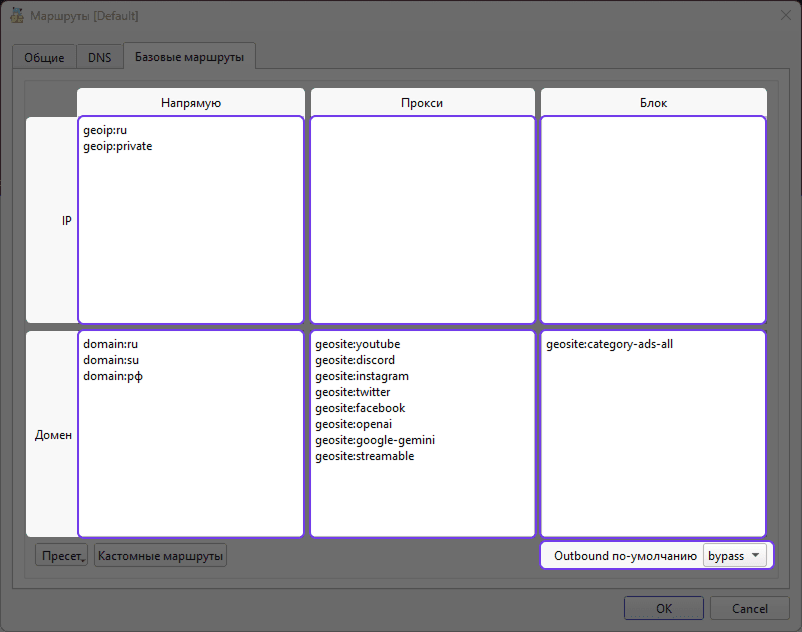802x632 pixels.
Task: Click the Маршруты window app icon
Action: coord(17,16)
